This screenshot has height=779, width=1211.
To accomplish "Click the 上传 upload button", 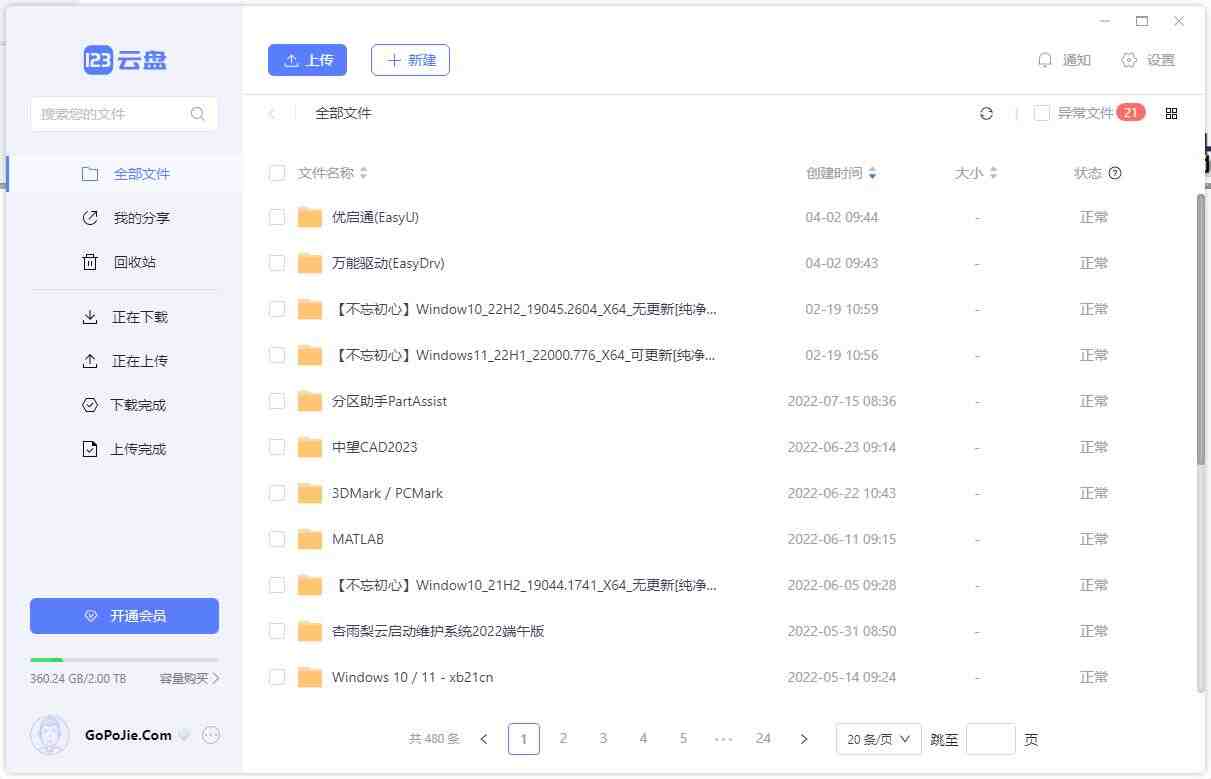I will point(307,60).
